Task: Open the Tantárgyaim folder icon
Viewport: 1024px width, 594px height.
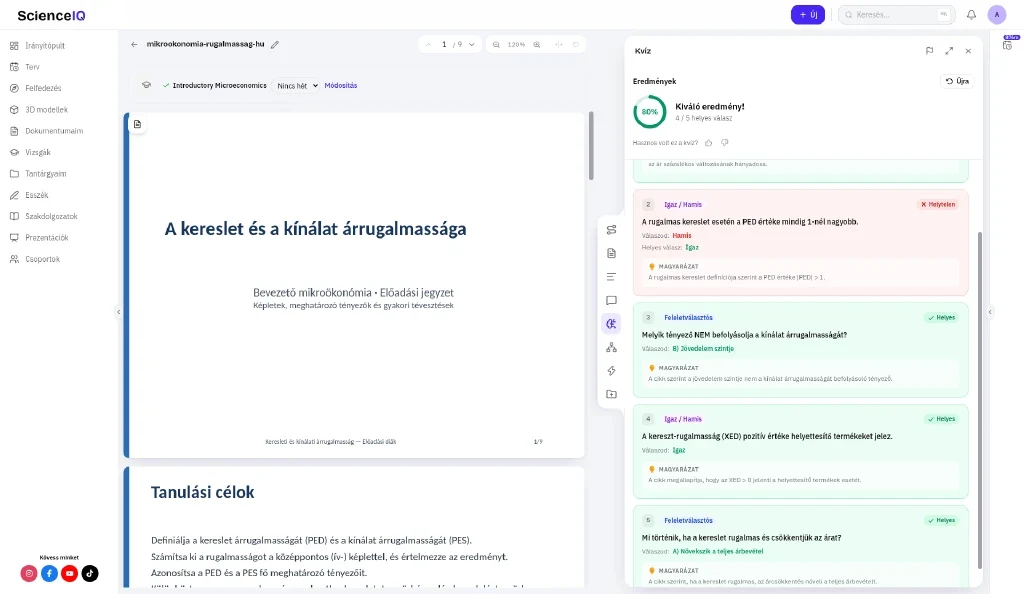Action: pyautogui.click(x=14, y=174)
